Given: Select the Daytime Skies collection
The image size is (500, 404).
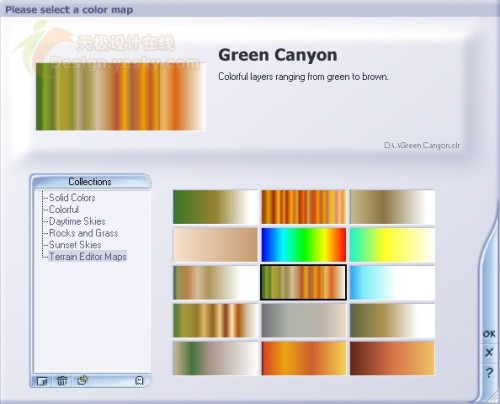Looking at the screenshot, I should click(x=77, y=221).
